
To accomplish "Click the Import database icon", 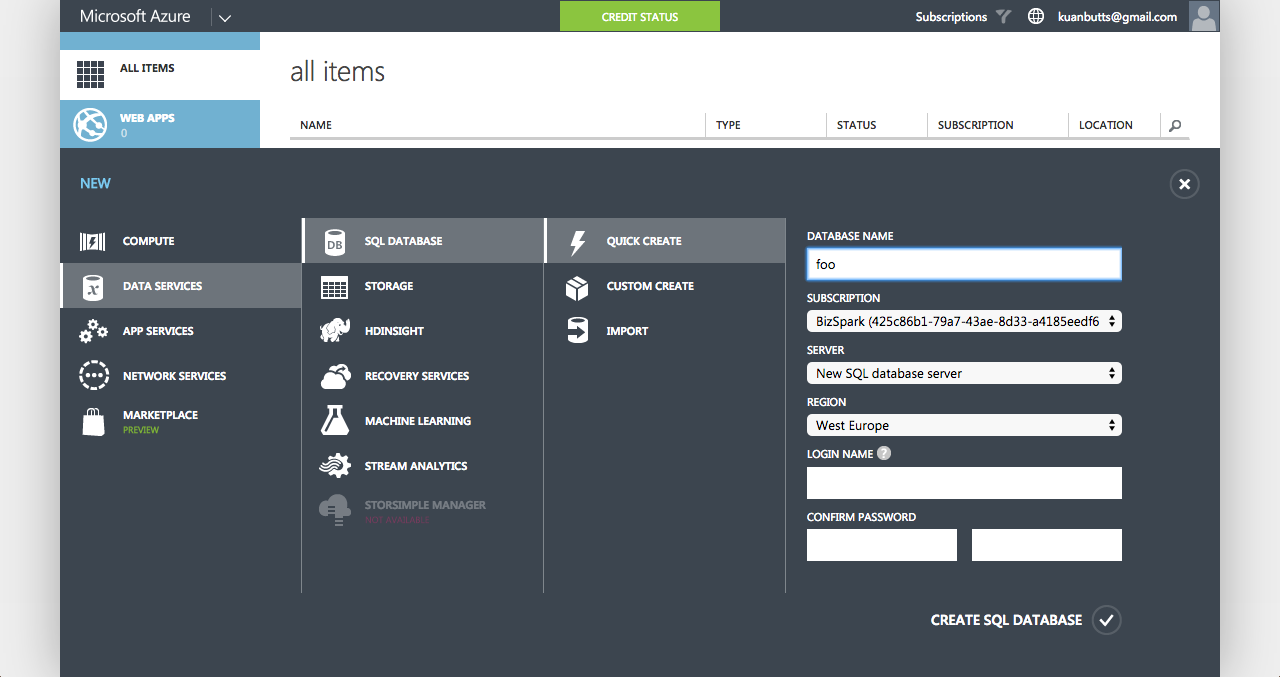I will tap(577, 331).
